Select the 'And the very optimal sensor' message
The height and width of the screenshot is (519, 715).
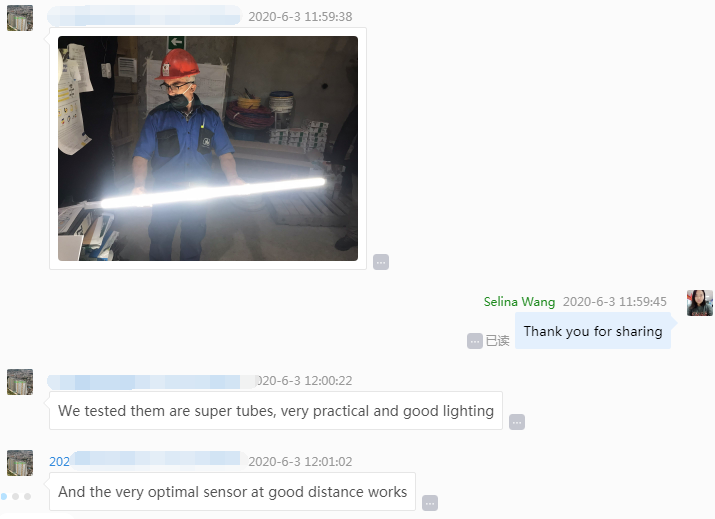pos(233,492)
